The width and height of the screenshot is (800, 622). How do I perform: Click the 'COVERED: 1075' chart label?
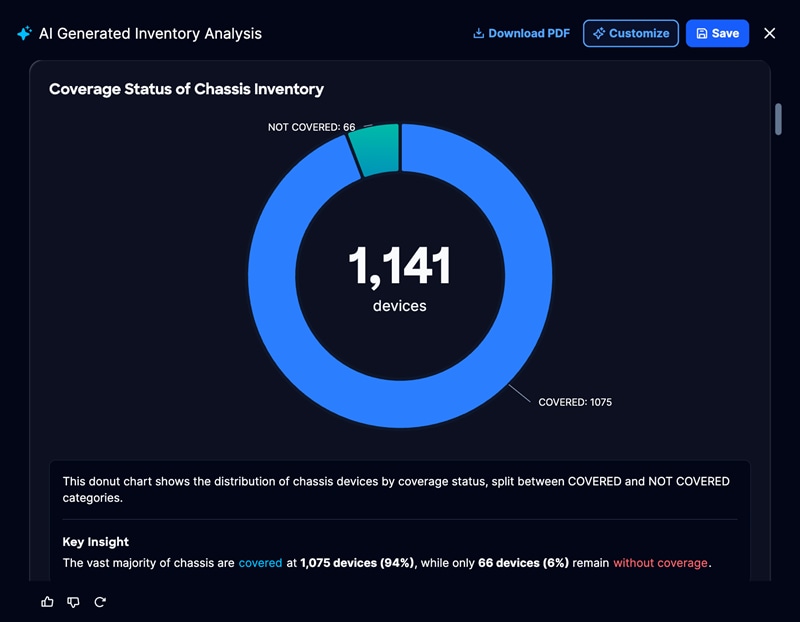coord(575,402)
